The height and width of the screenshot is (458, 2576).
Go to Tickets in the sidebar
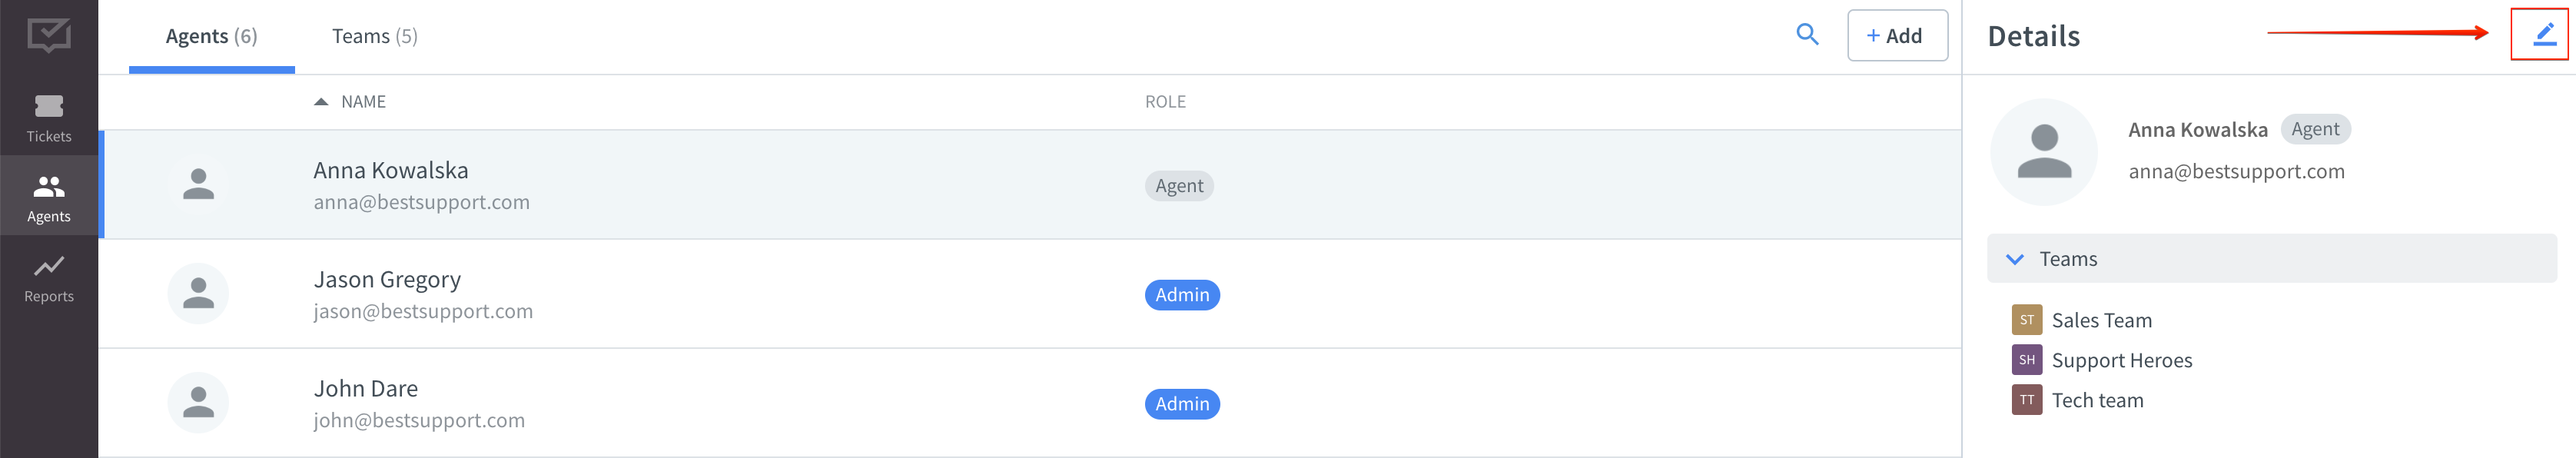[49, 117]
